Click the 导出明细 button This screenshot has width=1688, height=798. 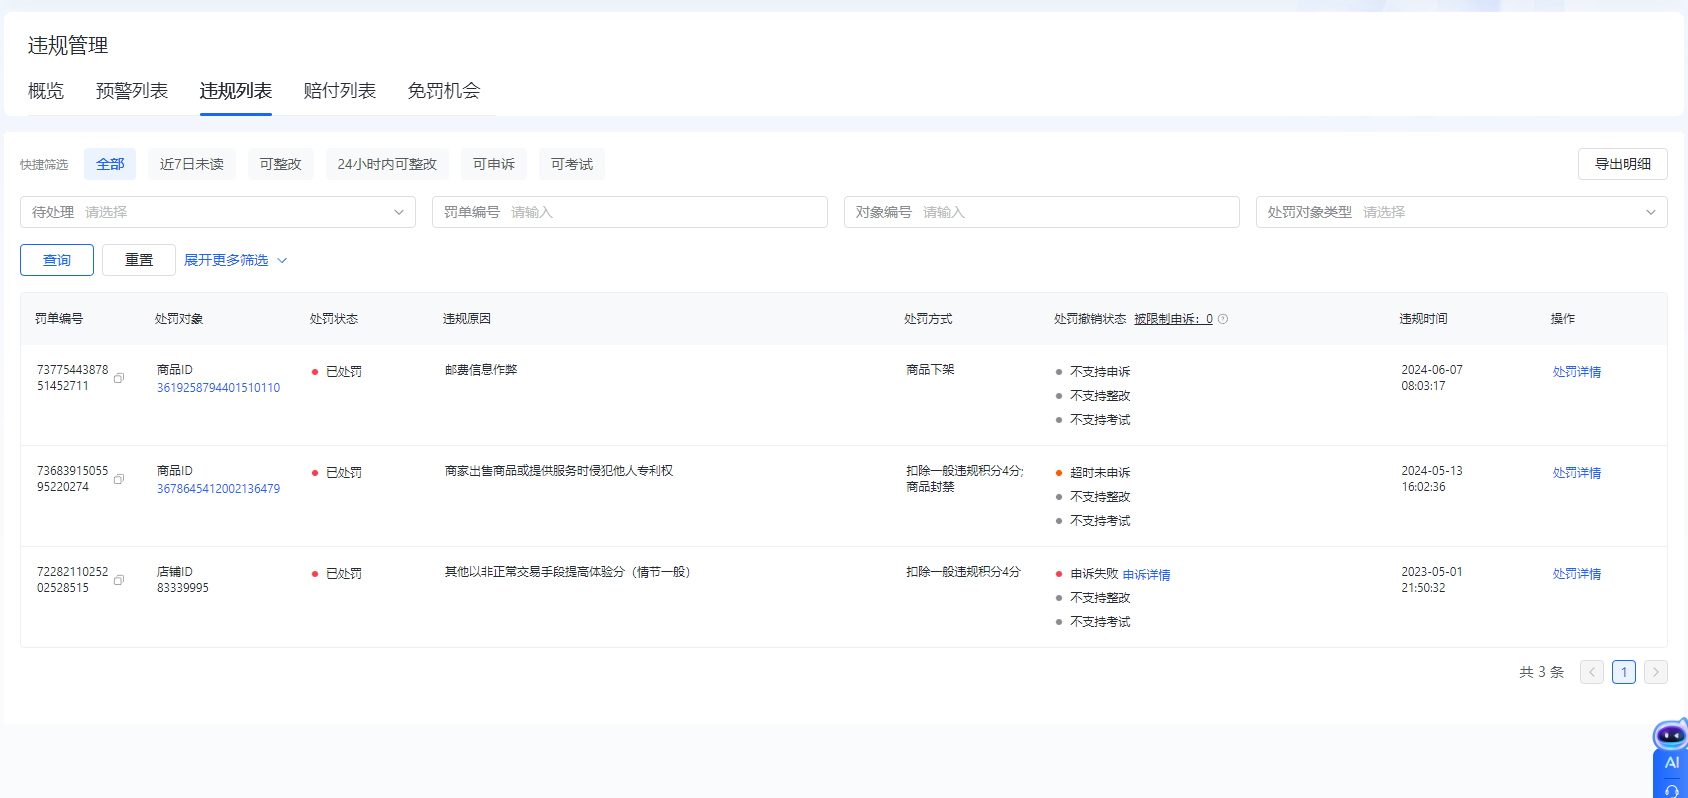click(1622, 164)
